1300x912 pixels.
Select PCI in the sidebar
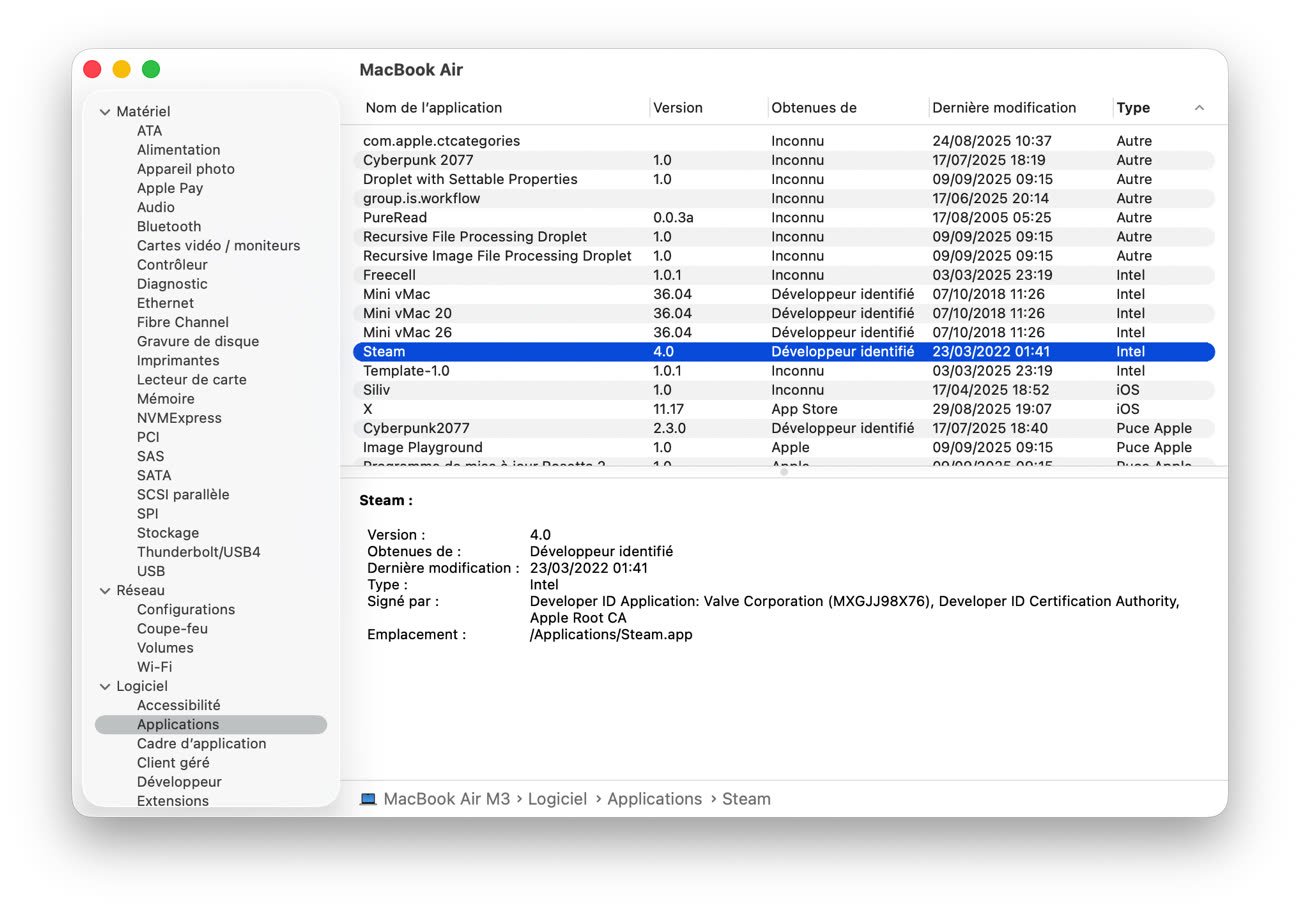pyautogui.click(x=148, y=437)
